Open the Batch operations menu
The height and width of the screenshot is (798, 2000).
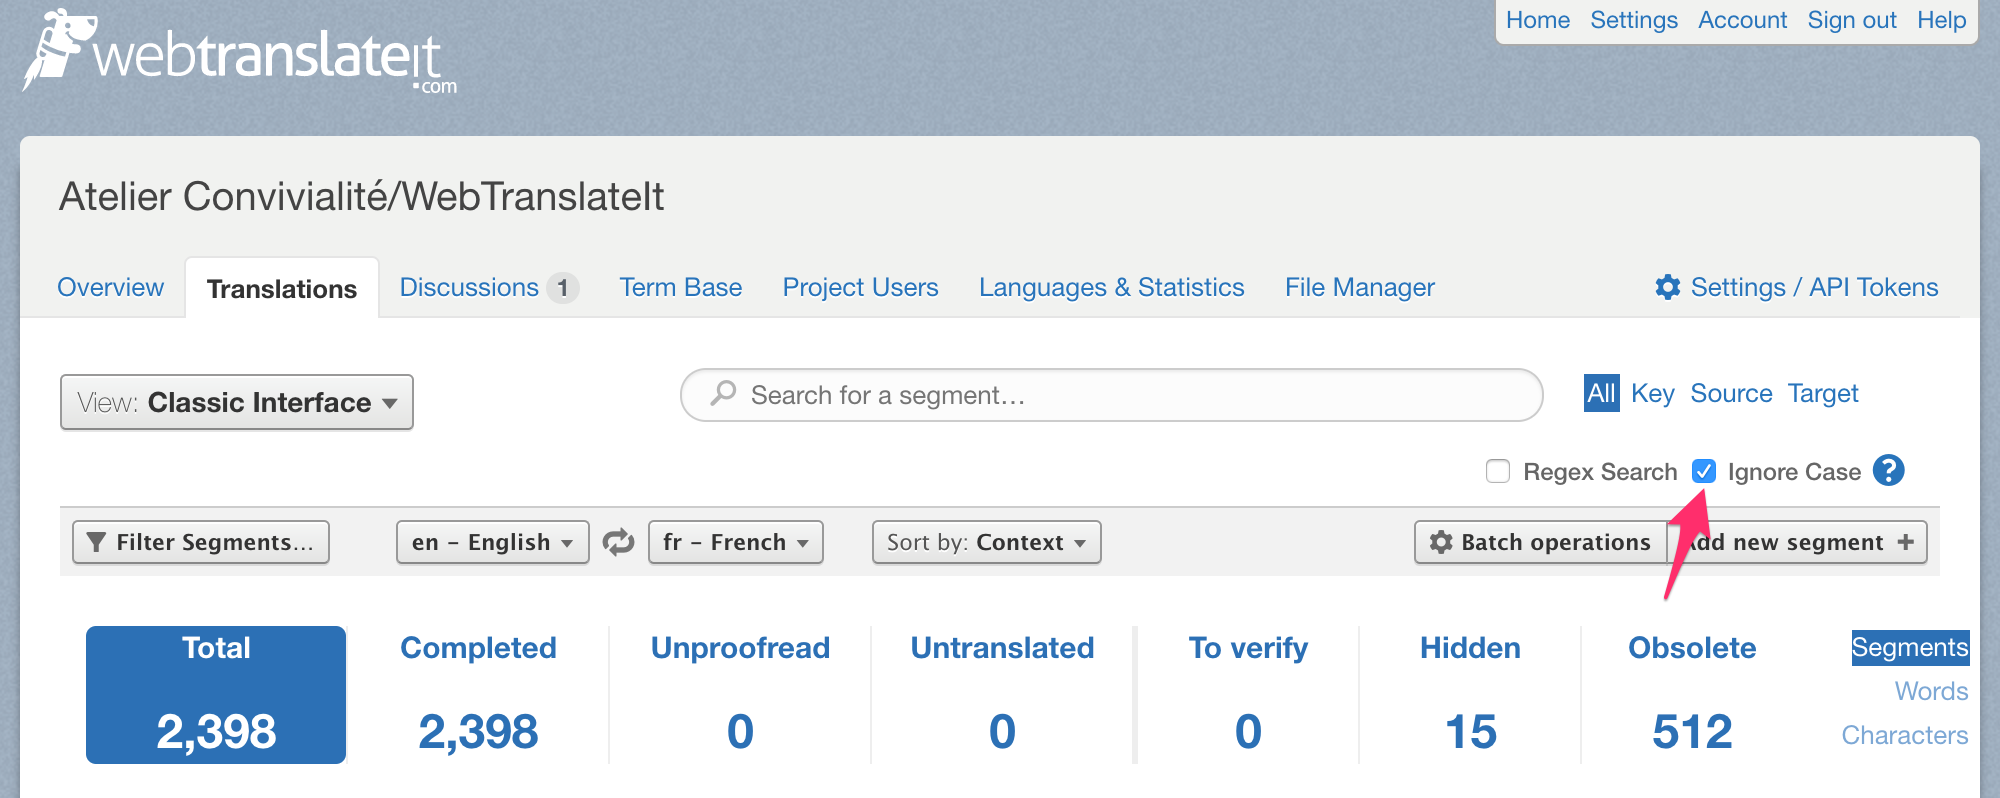click(1541, 542)
